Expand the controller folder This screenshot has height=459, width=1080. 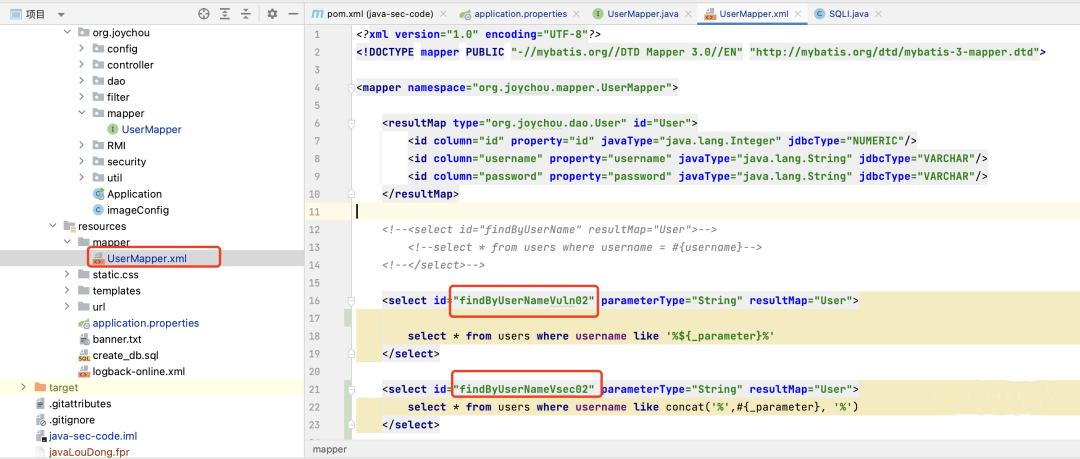point(82,65)
